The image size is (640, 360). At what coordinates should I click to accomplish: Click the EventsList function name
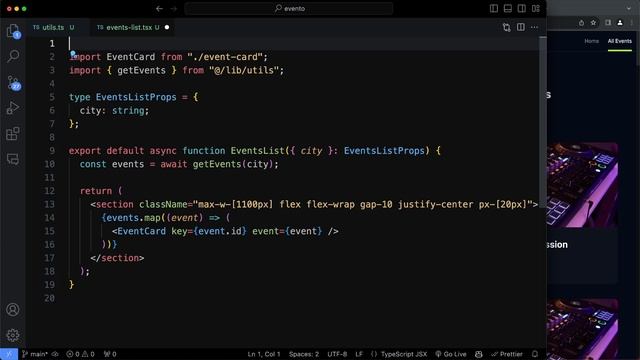pos(257,151)
